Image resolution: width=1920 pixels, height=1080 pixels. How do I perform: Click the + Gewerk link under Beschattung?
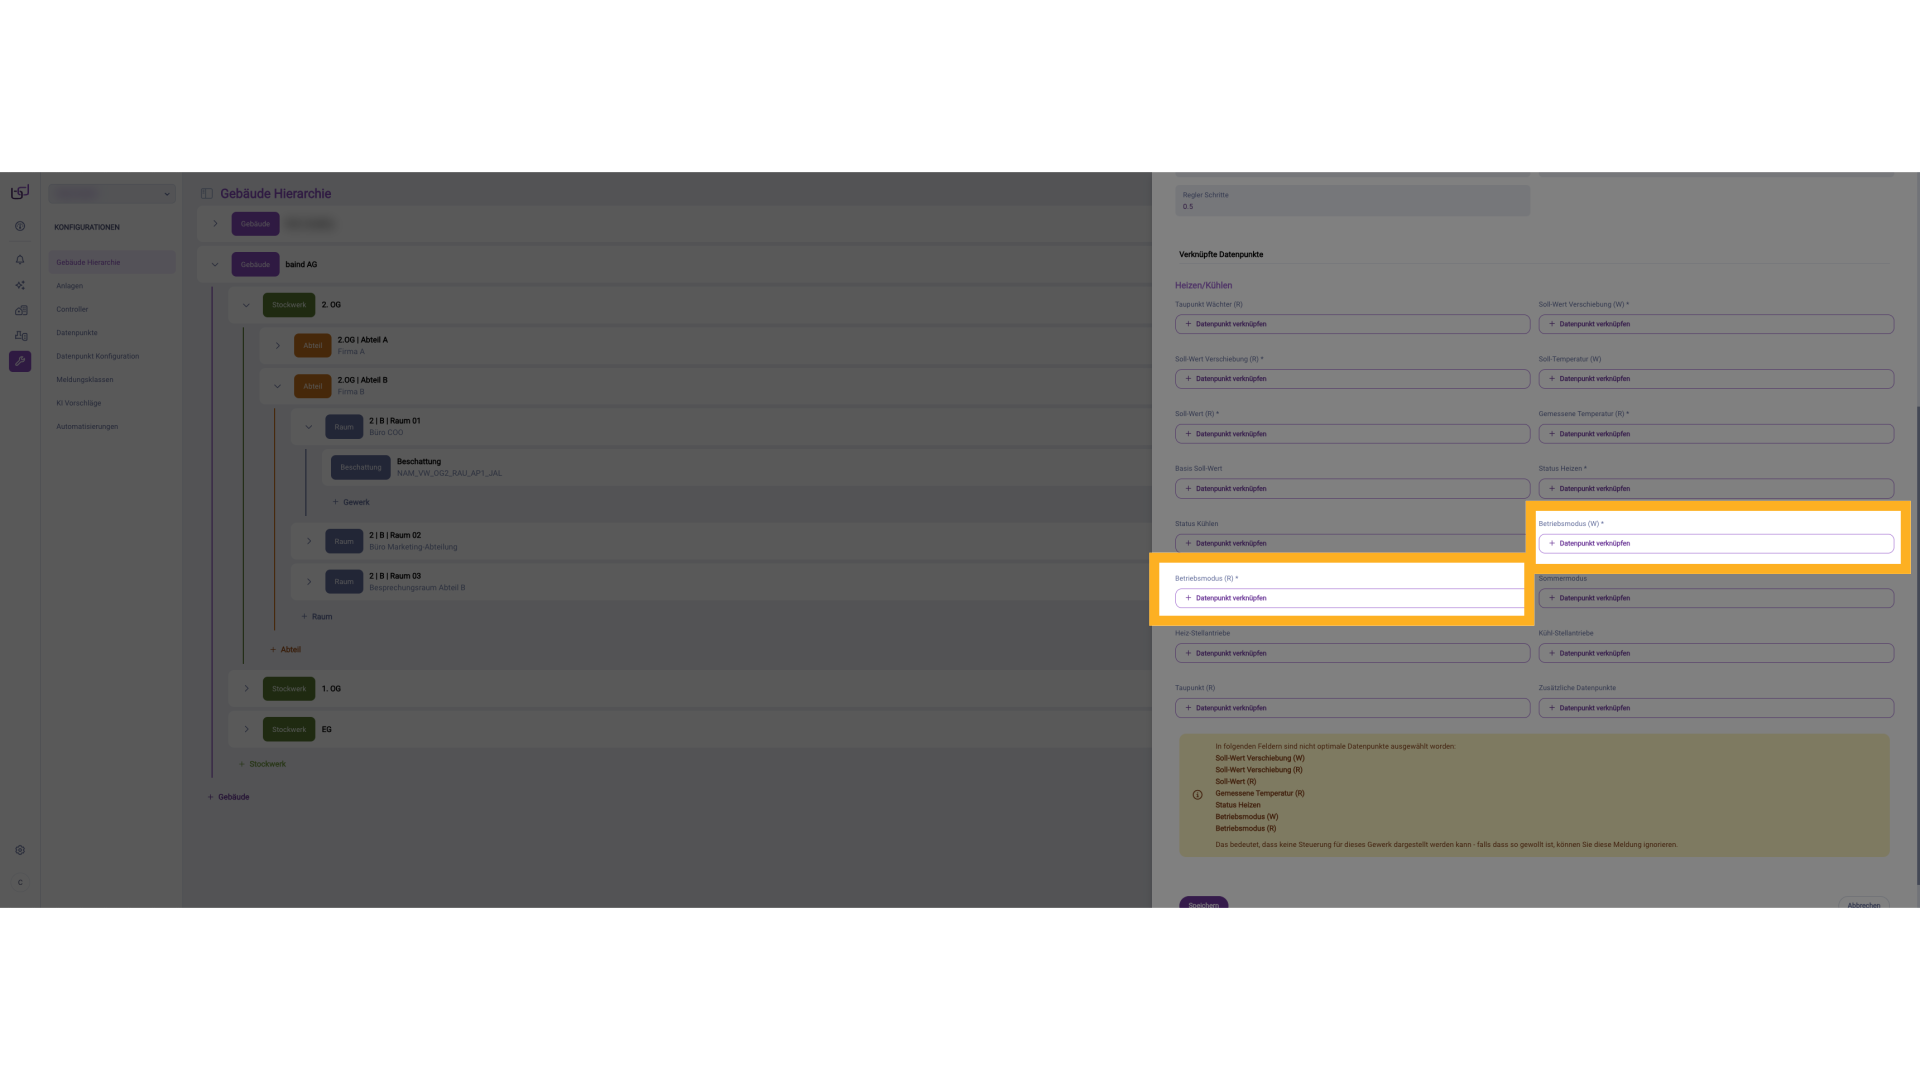[x=351, y=502]
